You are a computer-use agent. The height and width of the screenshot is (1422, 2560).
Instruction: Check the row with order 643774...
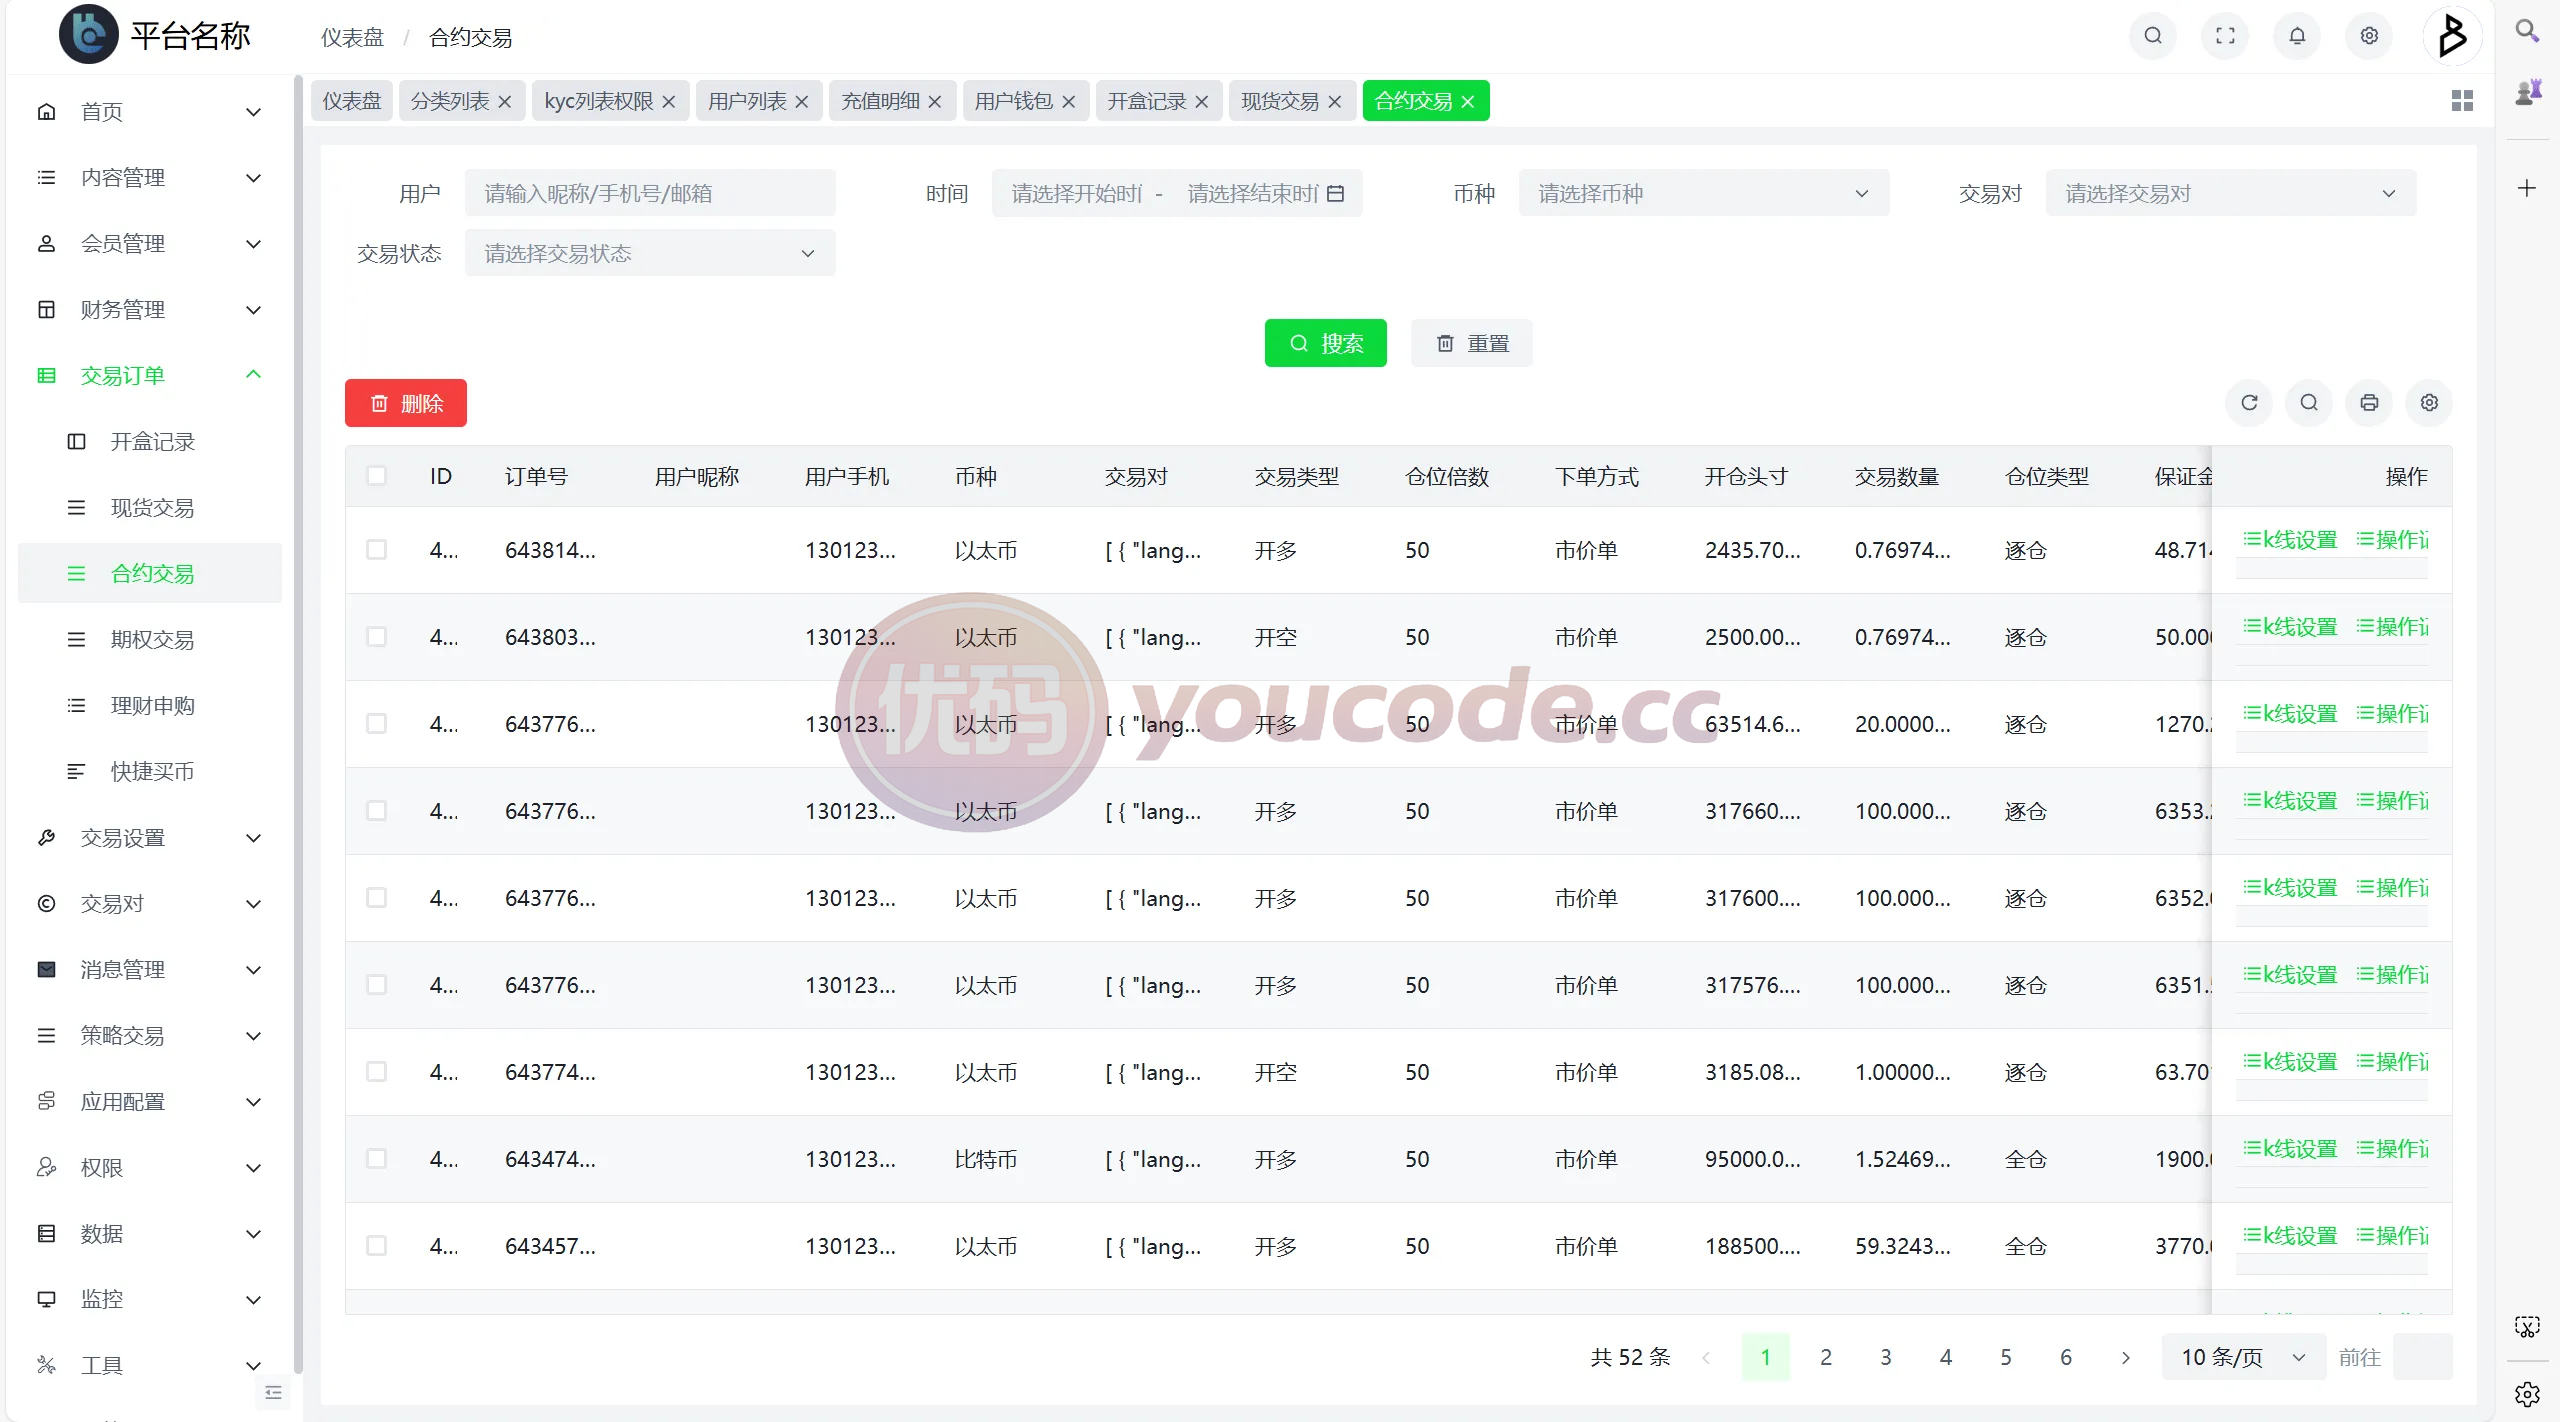(376, 1071)
